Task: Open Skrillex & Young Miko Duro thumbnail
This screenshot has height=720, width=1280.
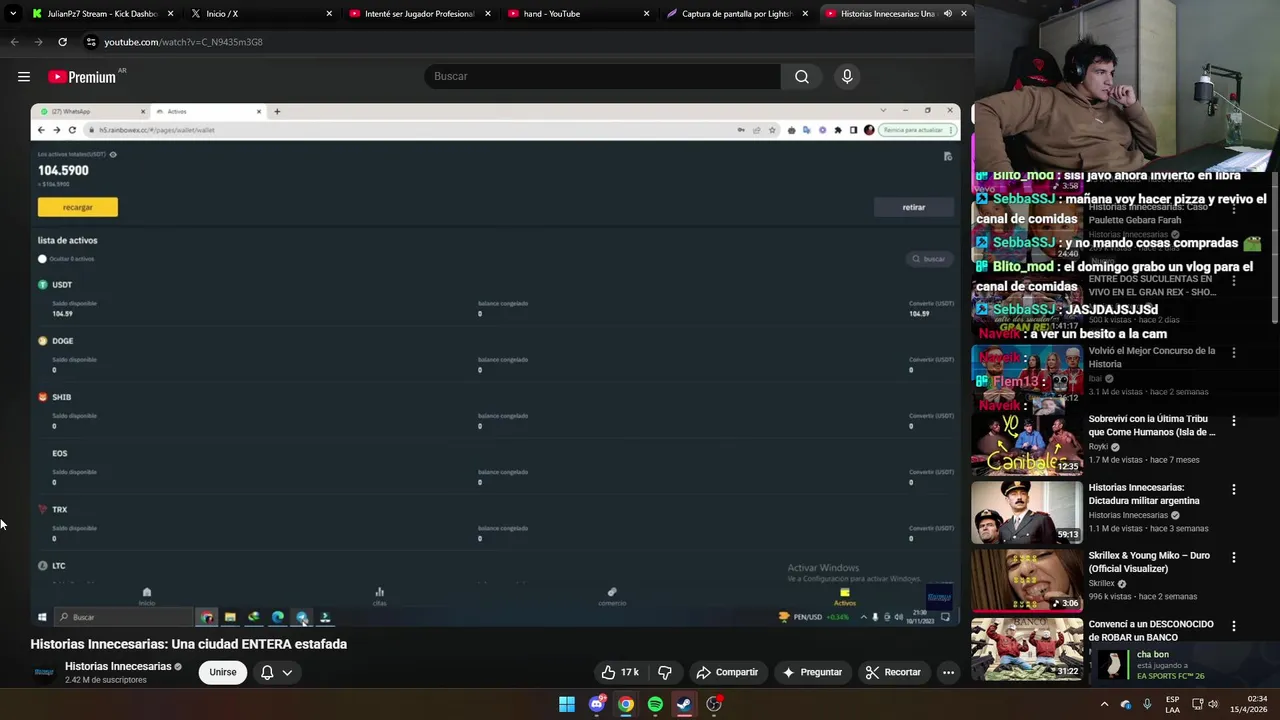Action: coord(1027,580)
